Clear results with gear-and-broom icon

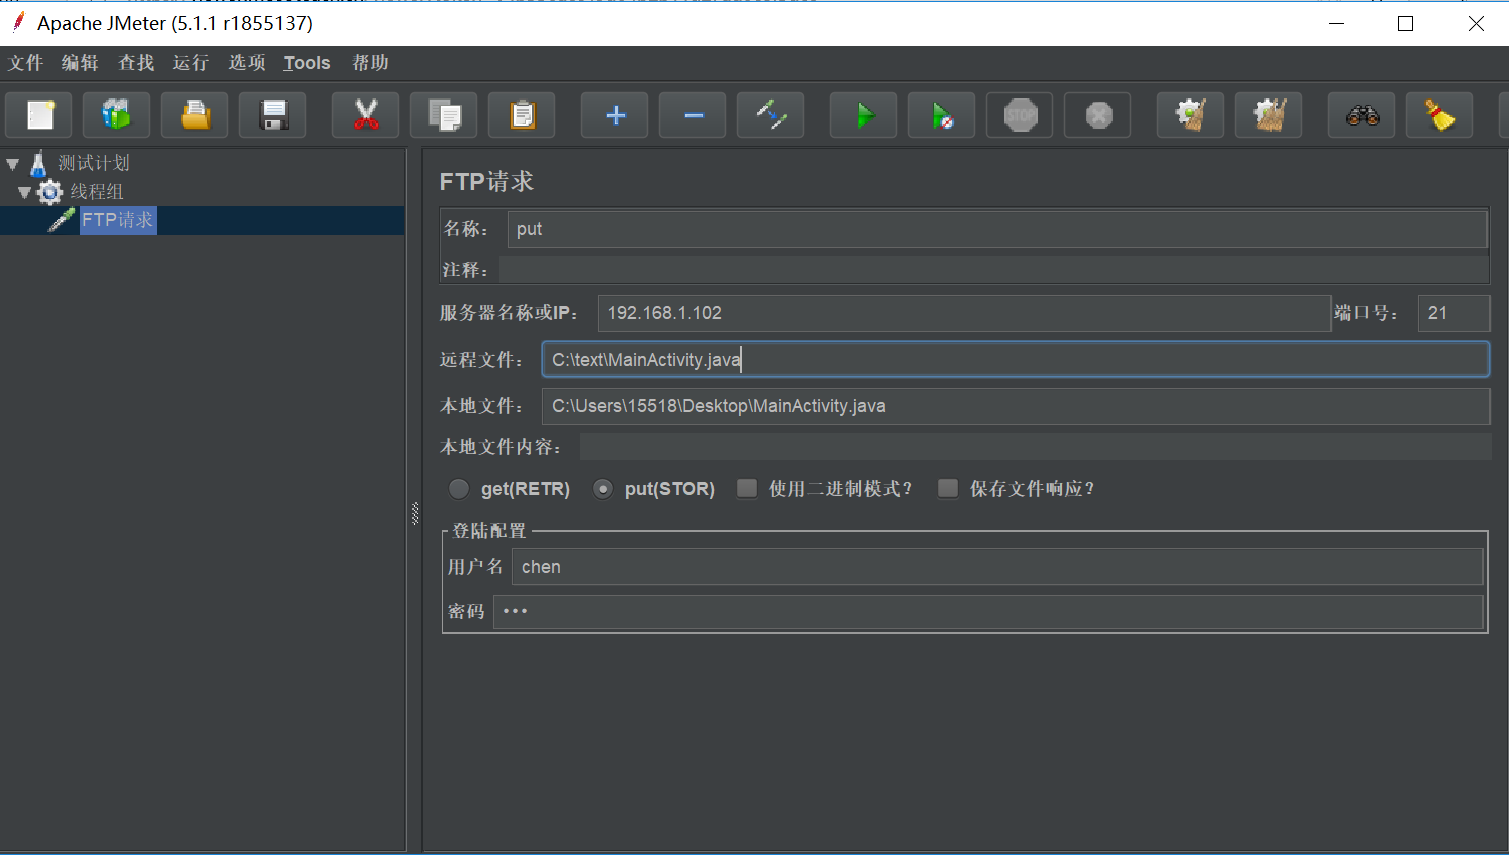(x=1191, y=116)
